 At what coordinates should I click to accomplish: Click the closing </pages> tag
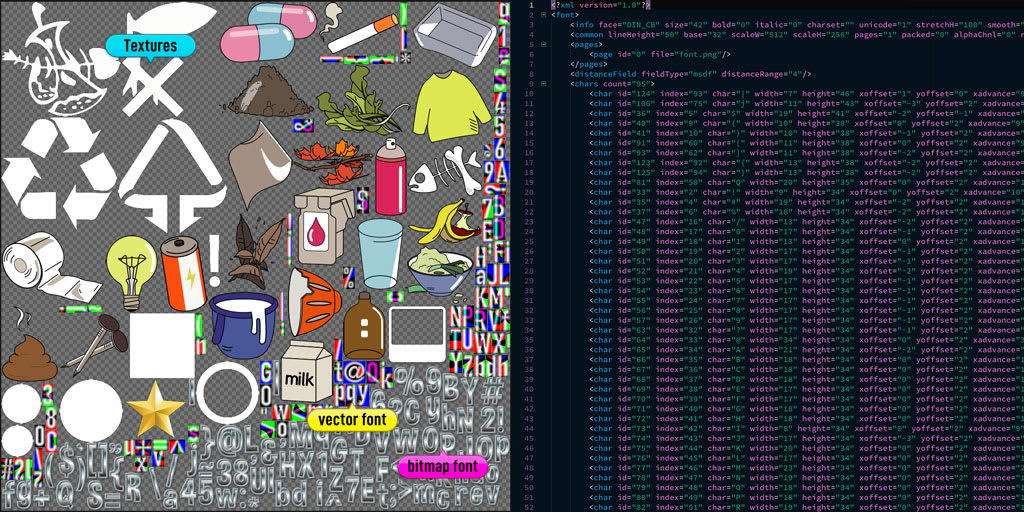(589, 64)
